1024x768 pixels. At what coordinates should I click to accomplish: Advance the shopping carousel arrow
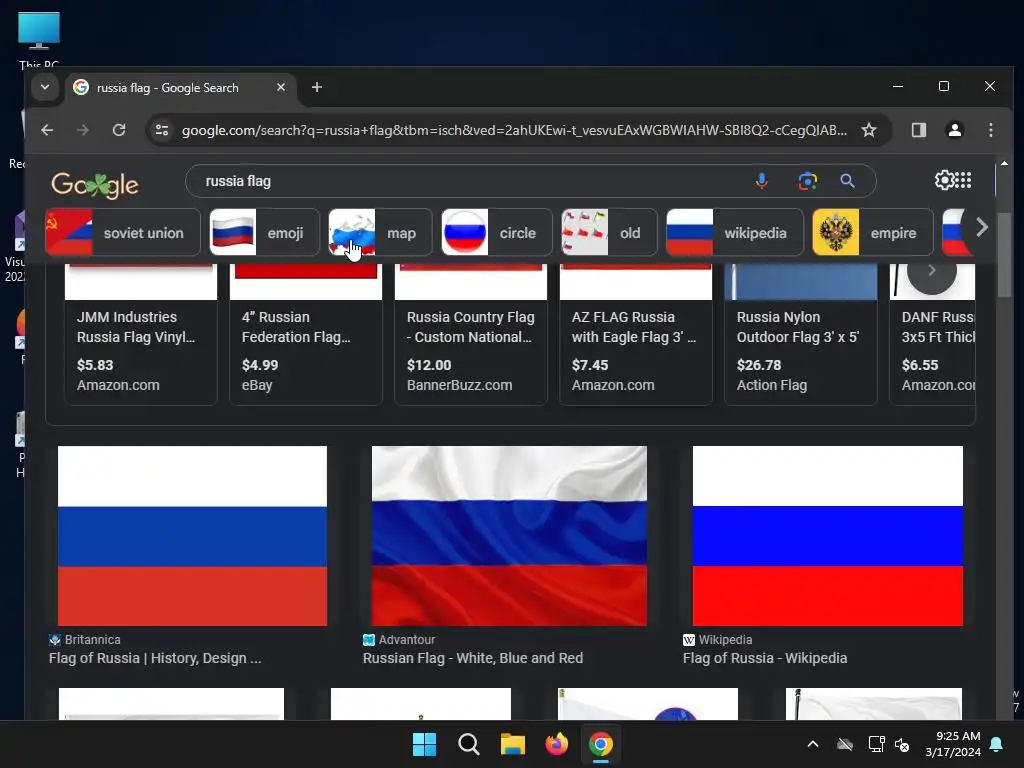click(x=932, y=270)
